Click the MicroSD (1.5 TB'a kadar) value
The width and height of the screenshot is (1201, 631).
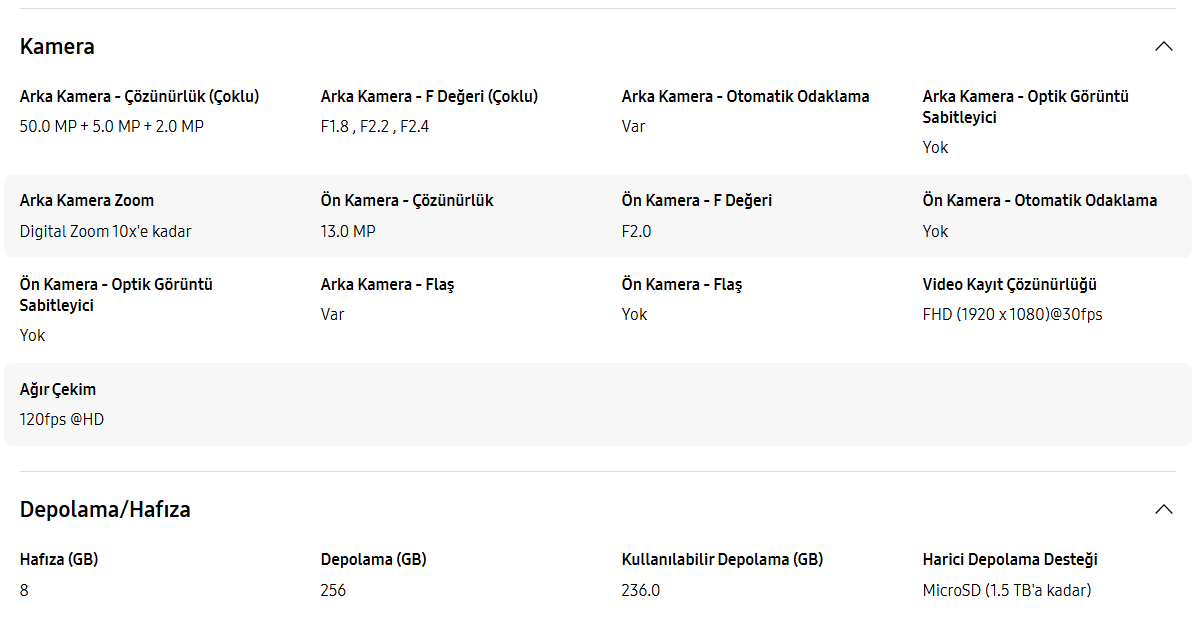(x=1006, y=590)
